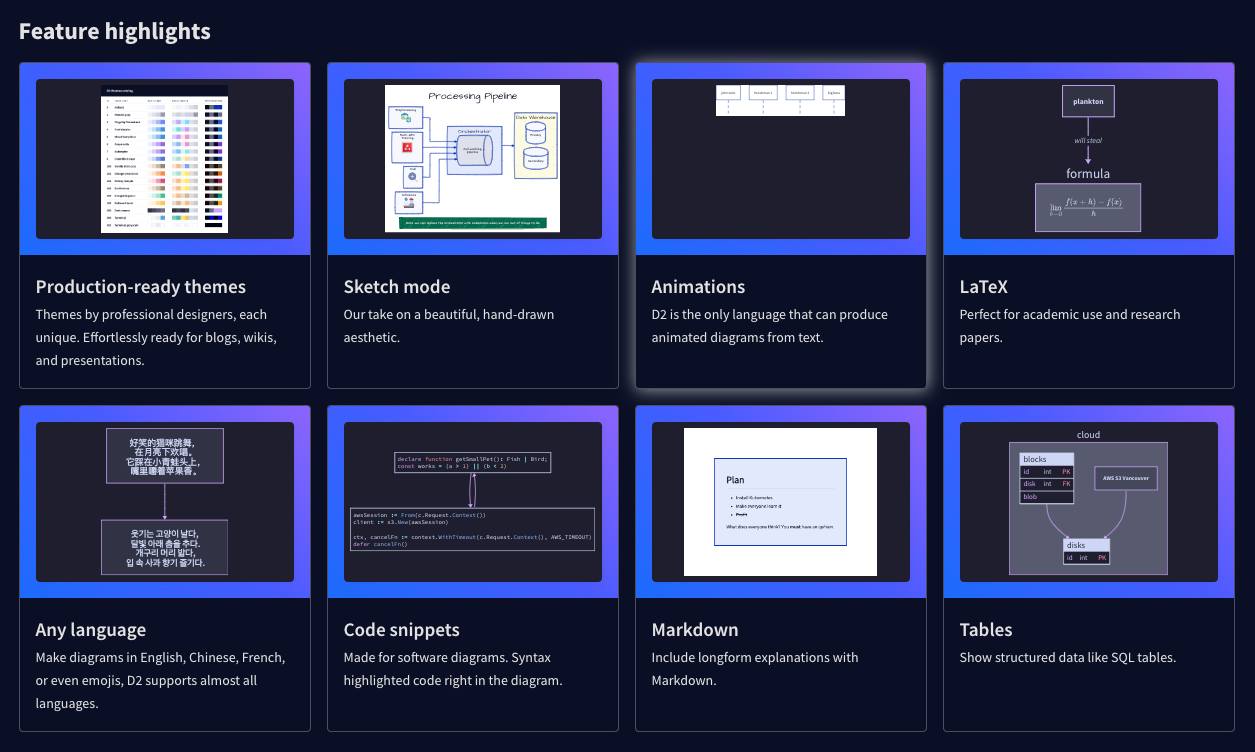
Task: Go to the "Code snippets" card title
Action: click(x=402, y=630)
